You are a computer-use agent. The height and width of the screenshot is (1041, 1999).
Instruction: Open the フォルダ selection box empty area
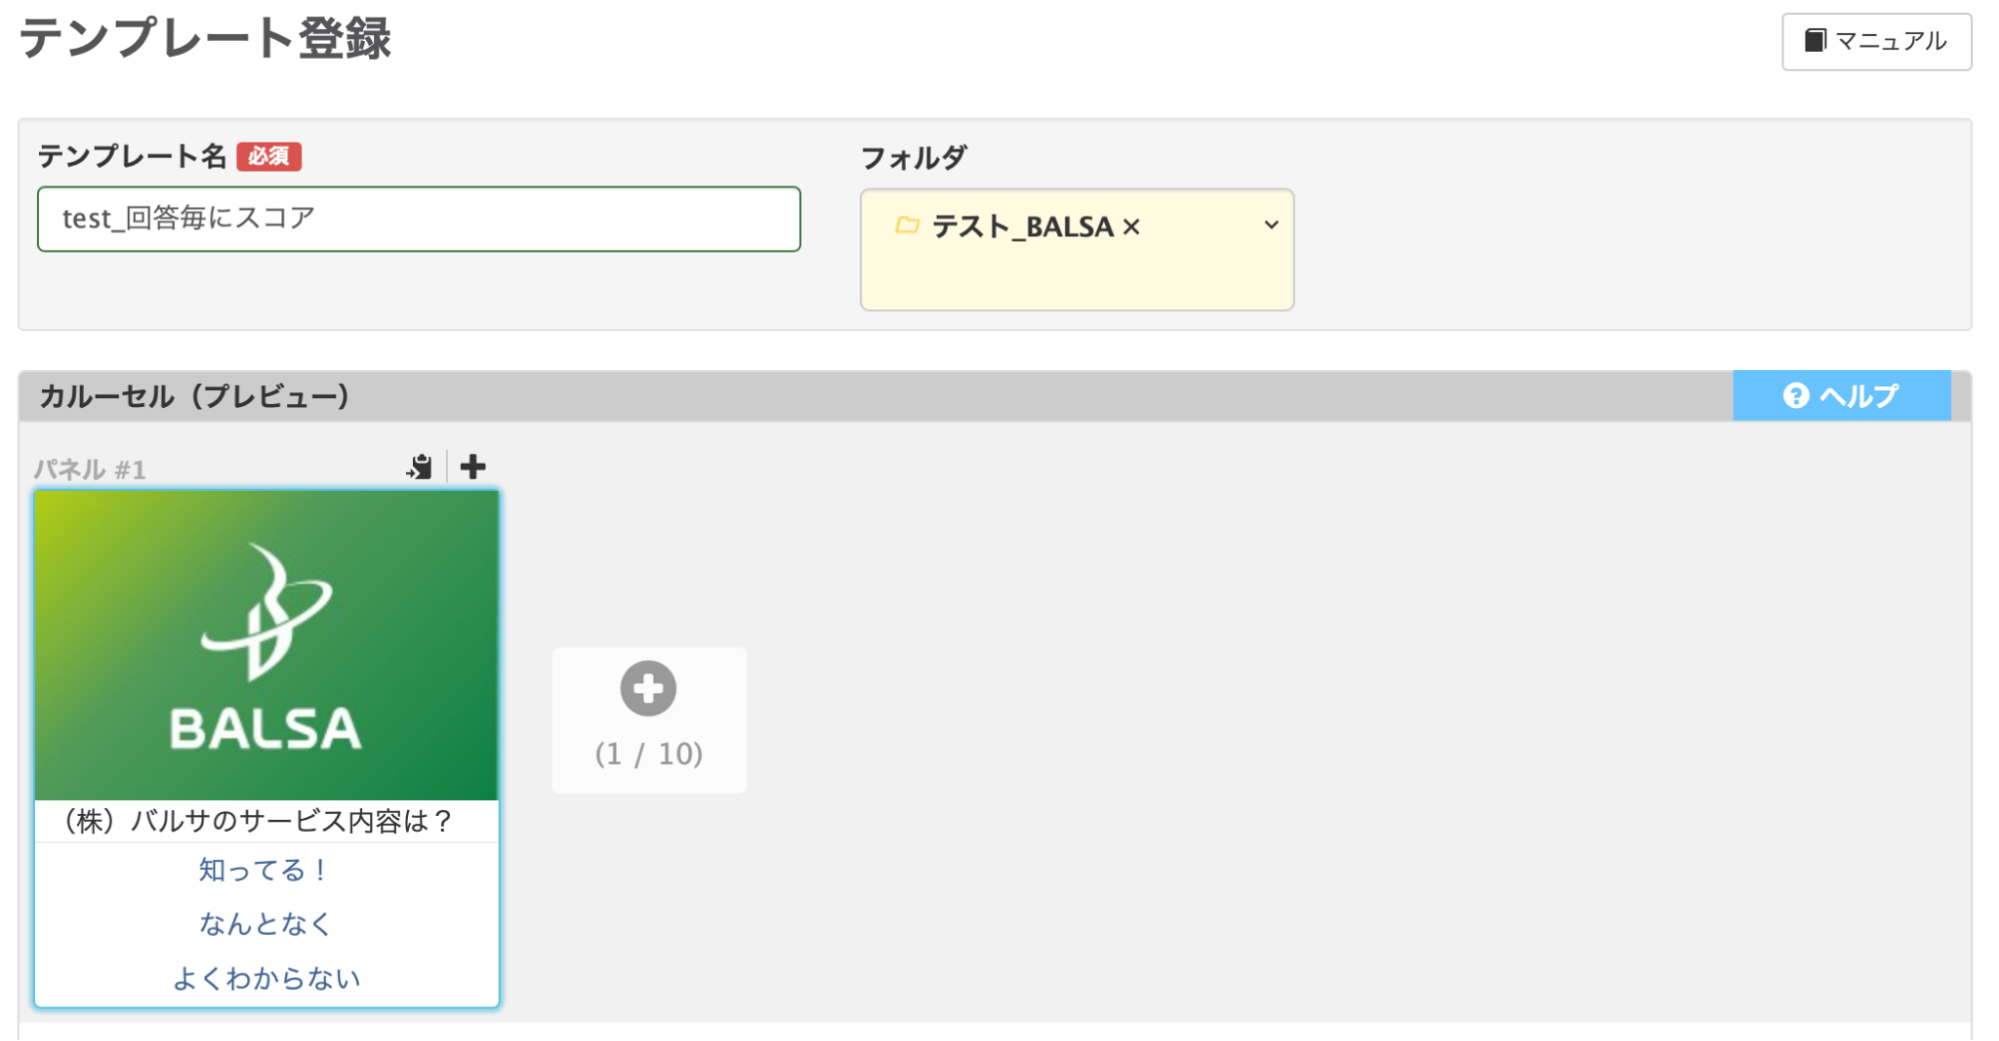(1076, 278)
